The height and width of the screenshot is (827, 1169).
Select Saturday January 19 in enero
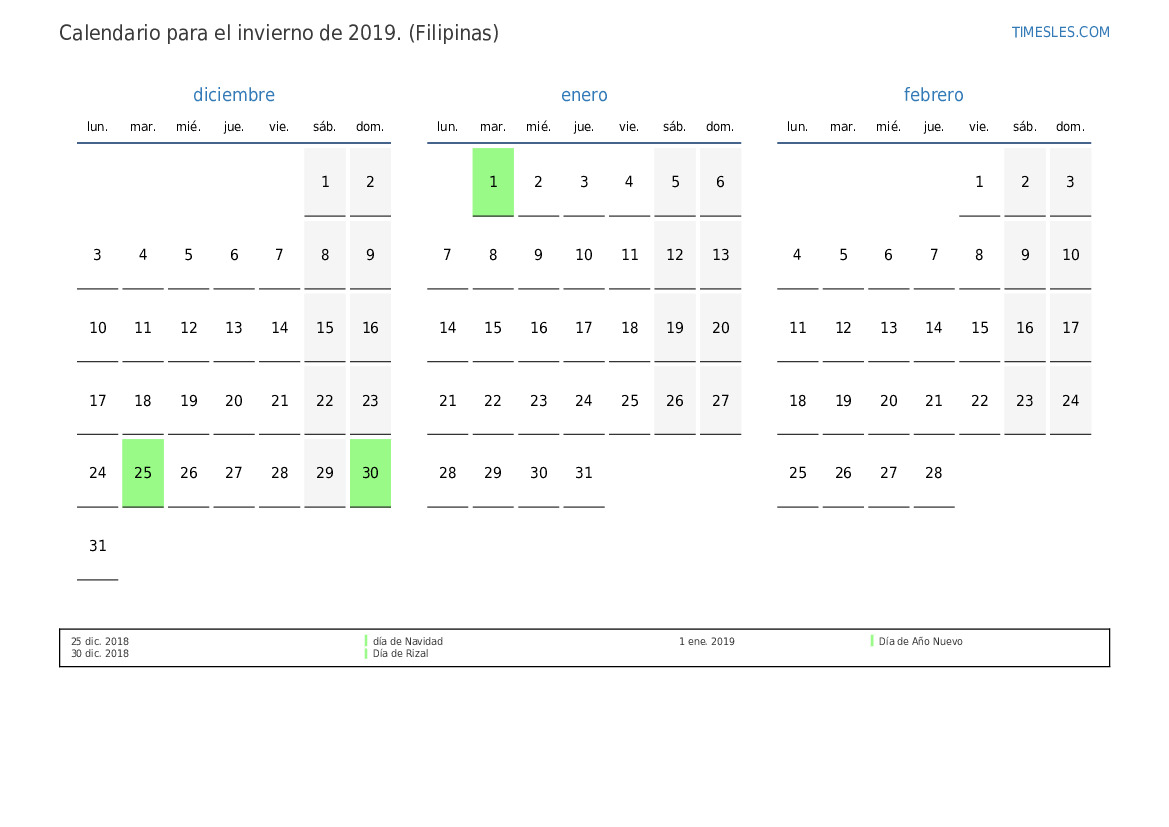[675, 328]
